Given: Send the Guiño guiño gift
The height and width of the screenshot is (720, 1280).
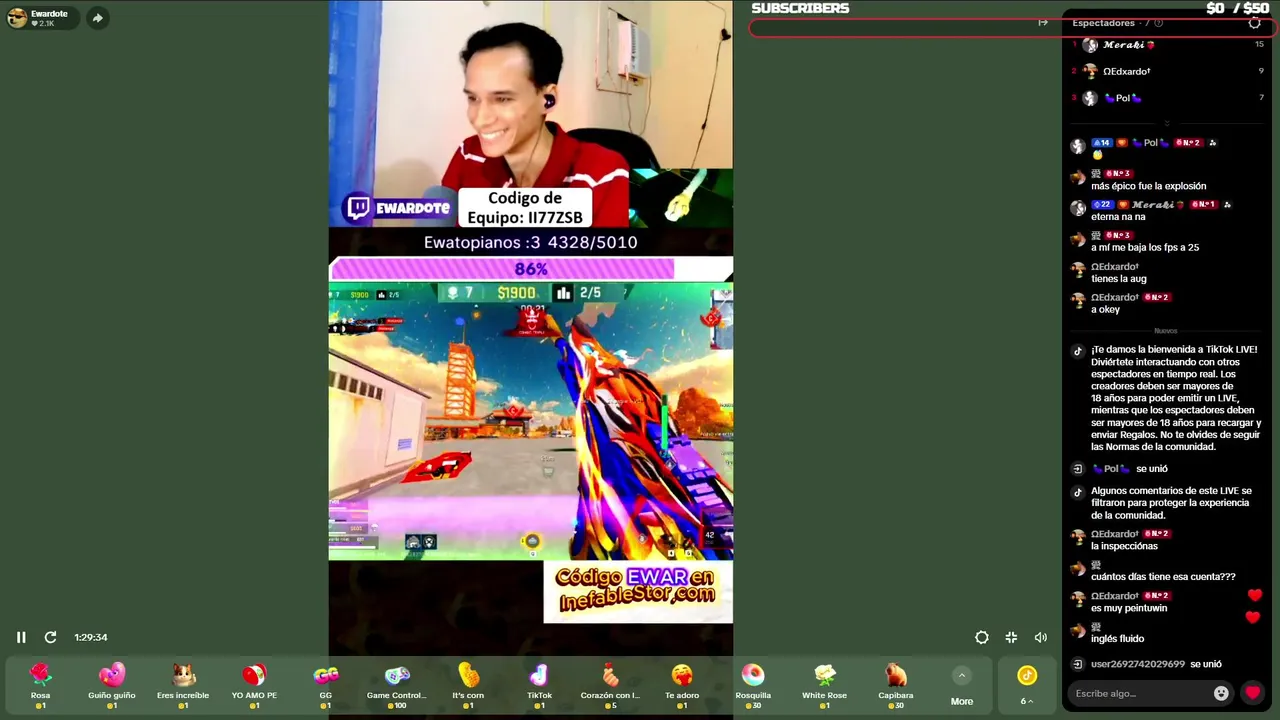Looking at the screenshot, I should pos(112,685).
